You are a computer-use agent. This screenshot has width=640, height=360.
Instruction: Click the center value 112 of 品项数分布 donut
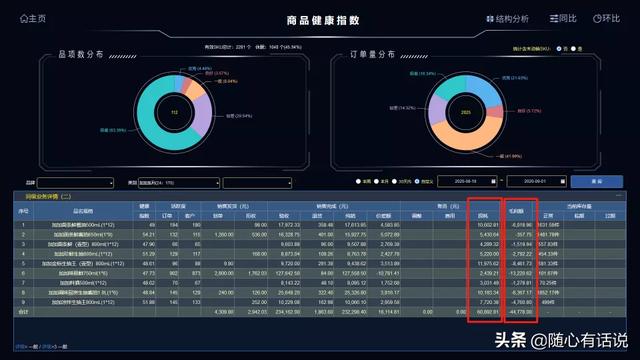point(174,112)
